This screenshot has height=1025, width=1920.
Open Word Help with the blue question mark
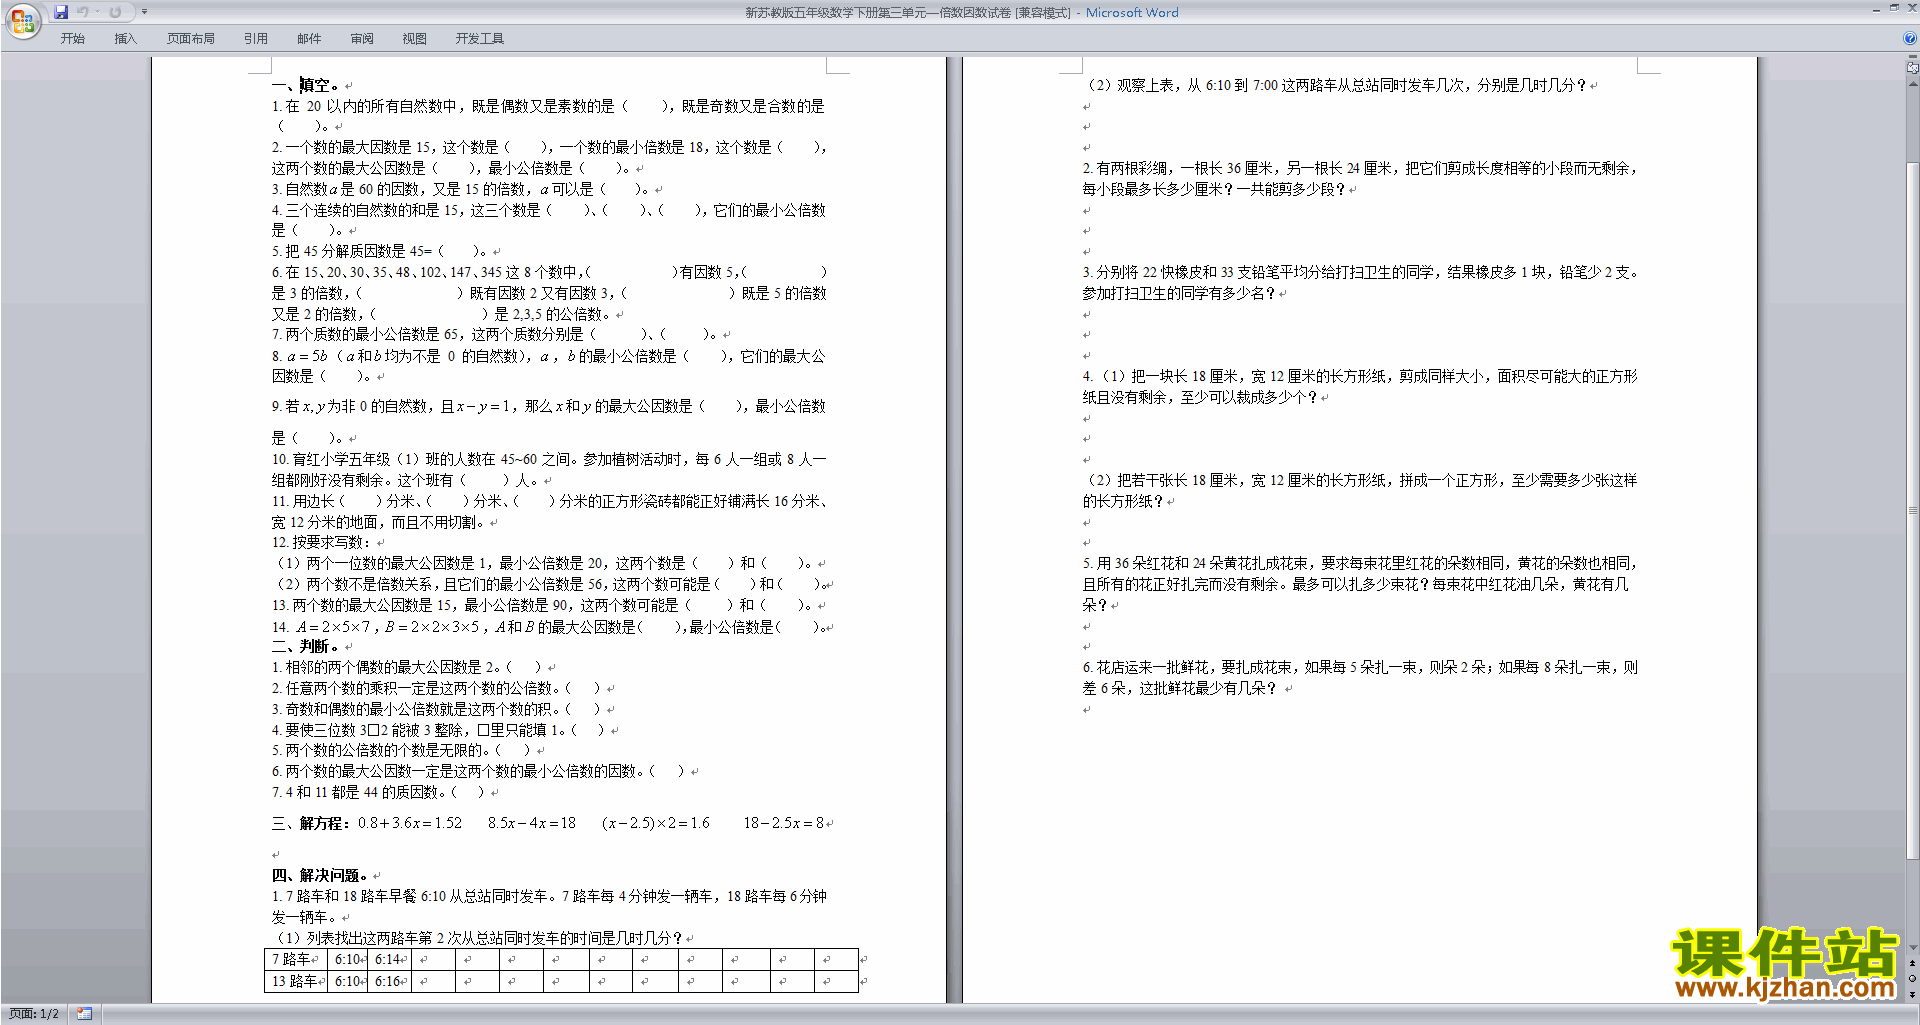coord(1910,38)
